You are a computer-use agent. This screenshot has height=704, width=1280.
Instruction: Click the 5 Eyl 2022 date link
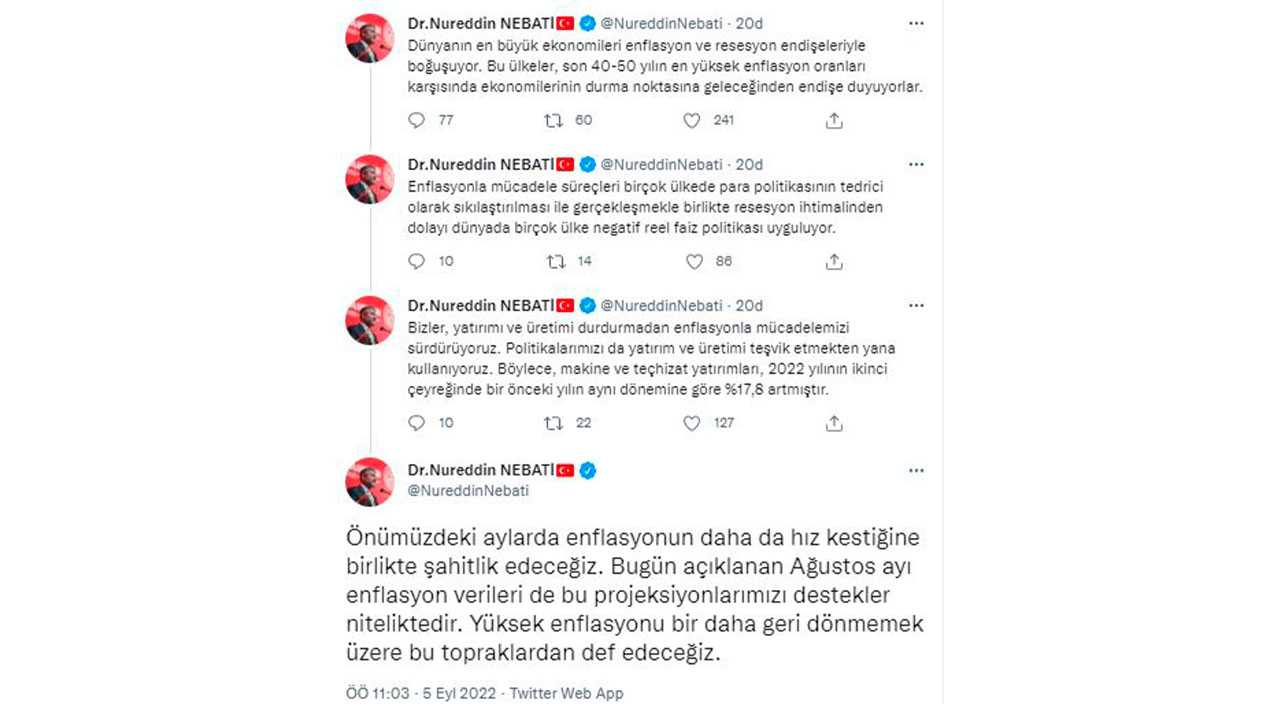[x=461, y=692]
